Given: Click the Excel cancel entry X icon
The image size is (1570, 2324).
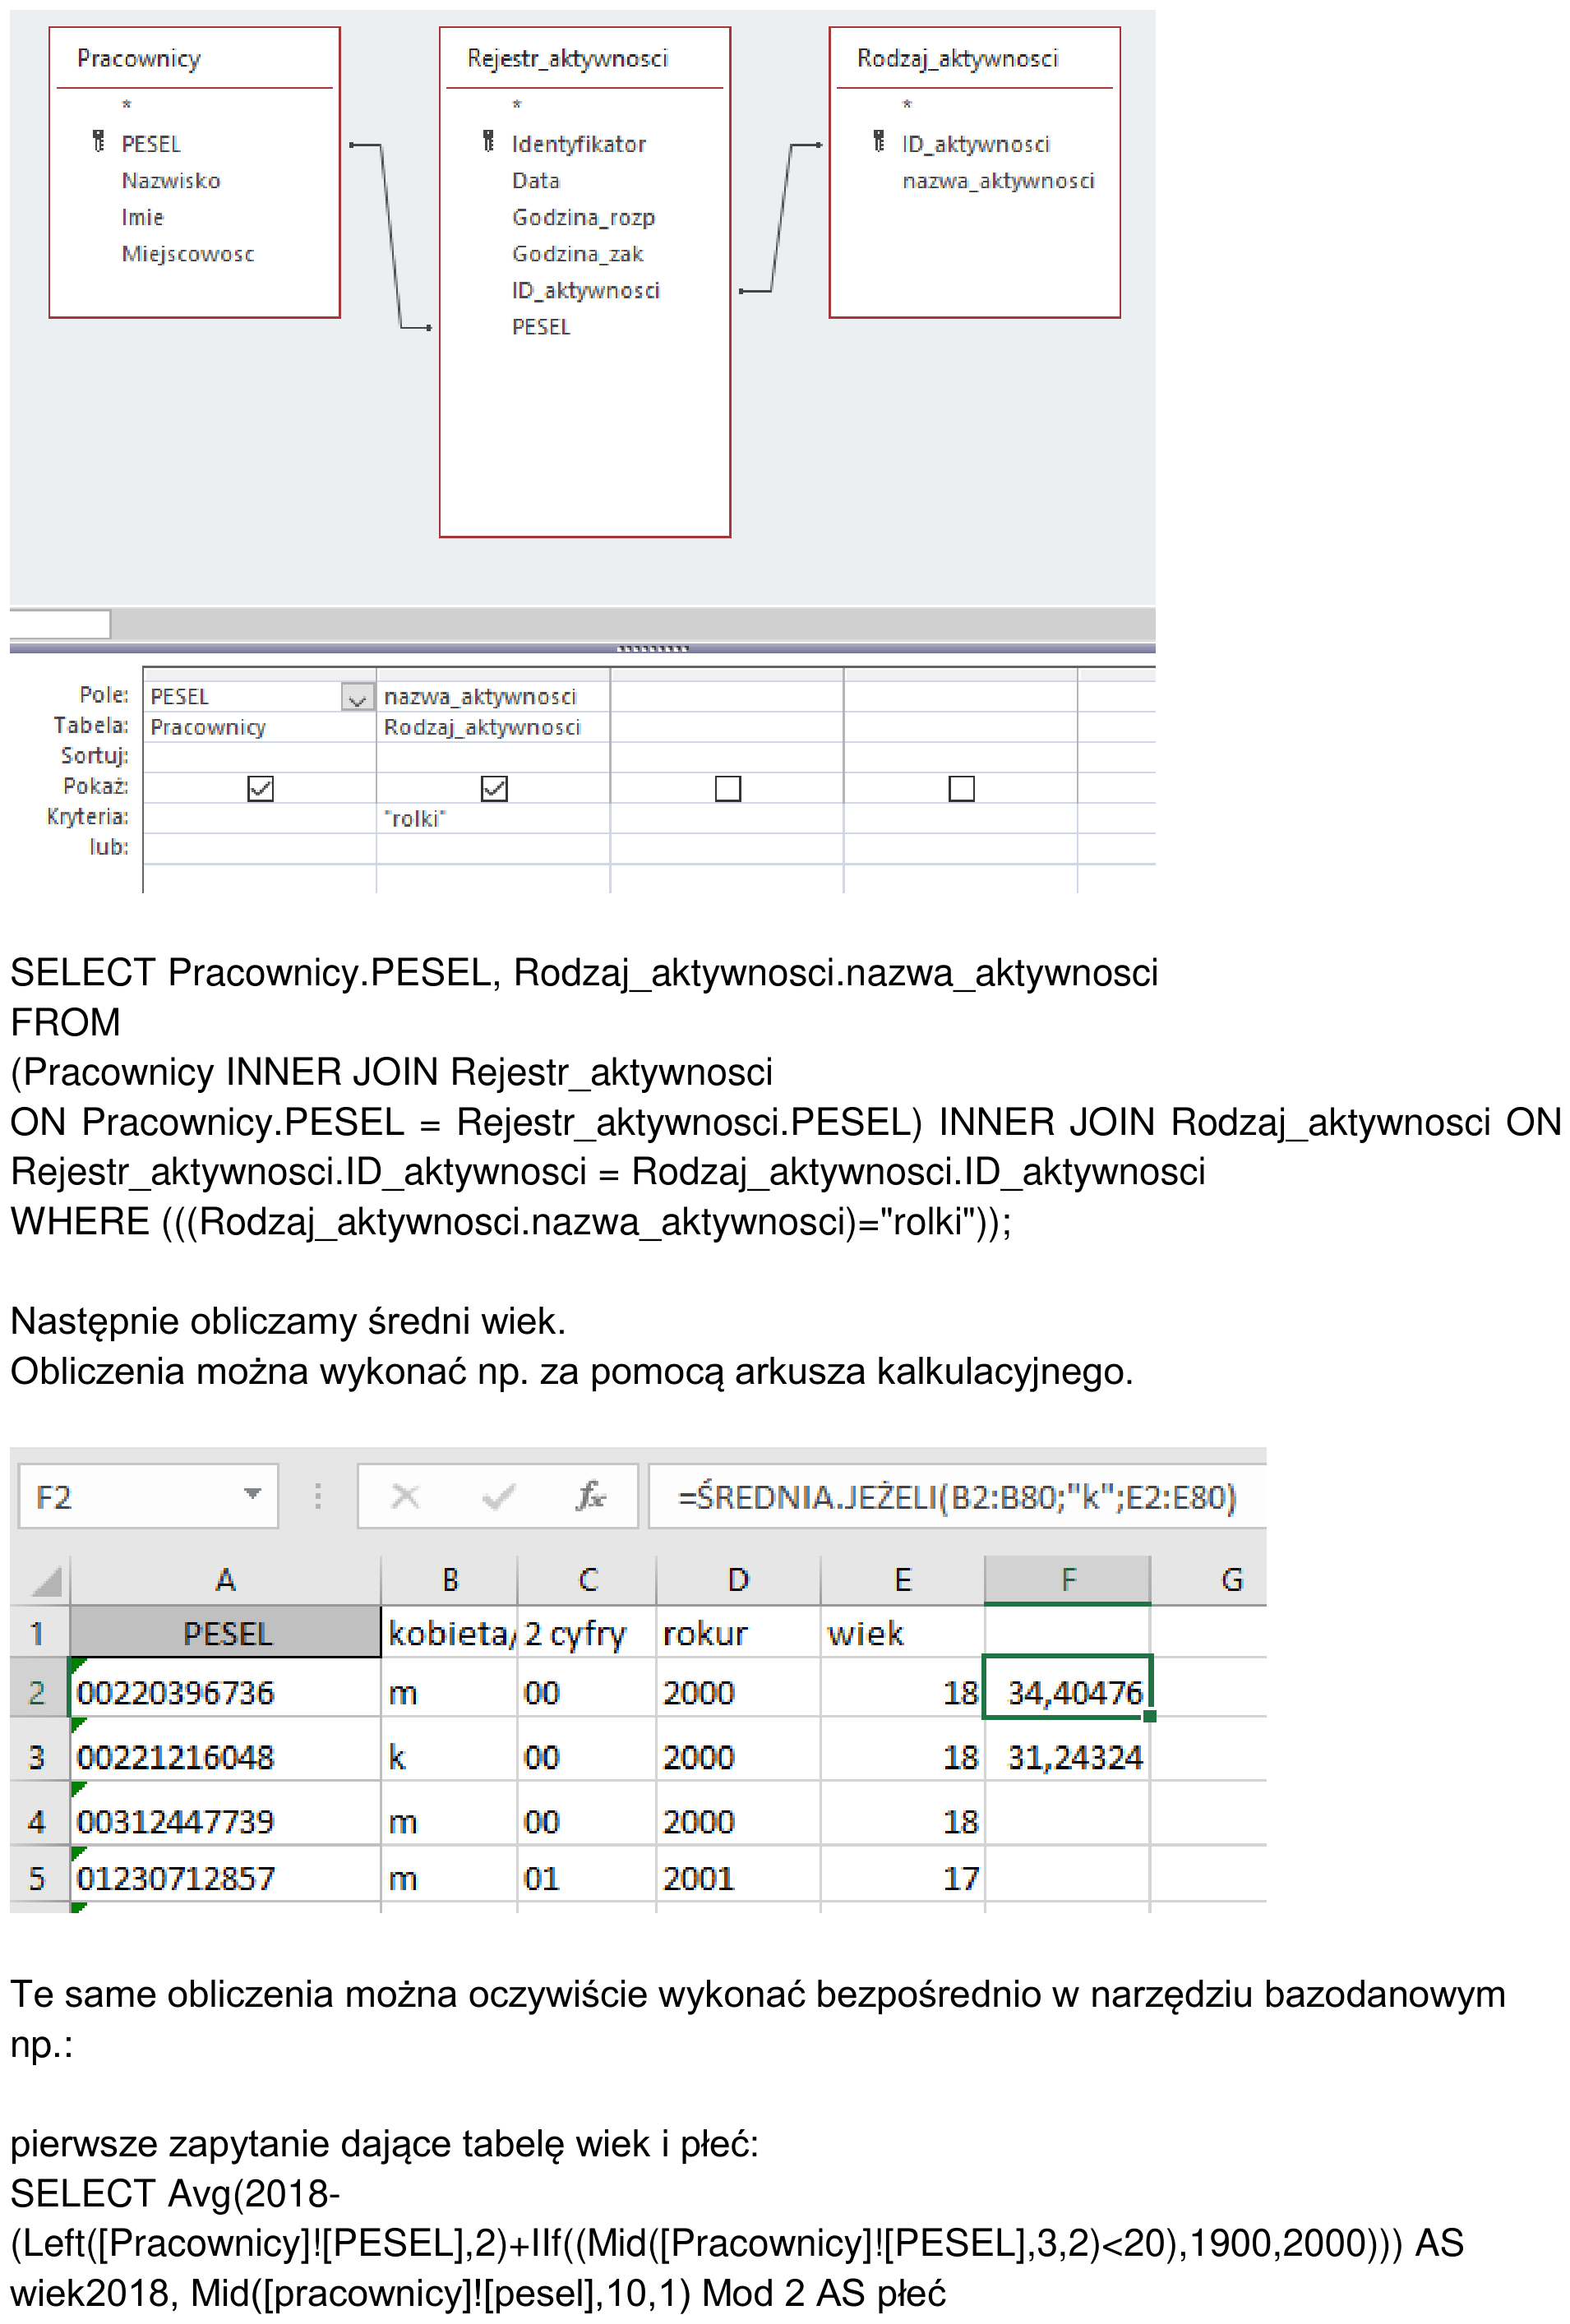Looking at the screenshot, I should (x=405, y=1496).
